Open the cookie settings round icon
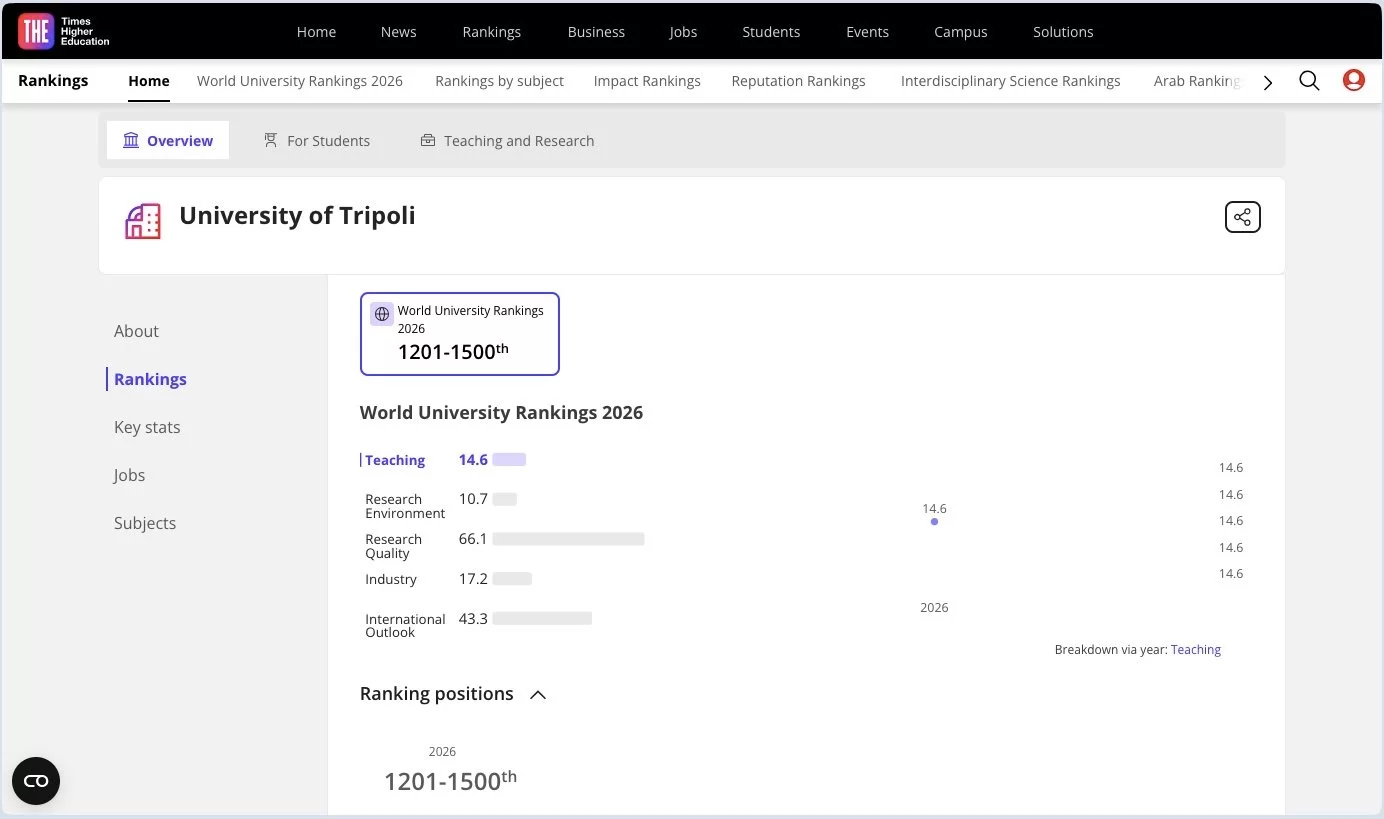Screen dimensions: 1384x819 pyautogui.click(x=36, y=781)
